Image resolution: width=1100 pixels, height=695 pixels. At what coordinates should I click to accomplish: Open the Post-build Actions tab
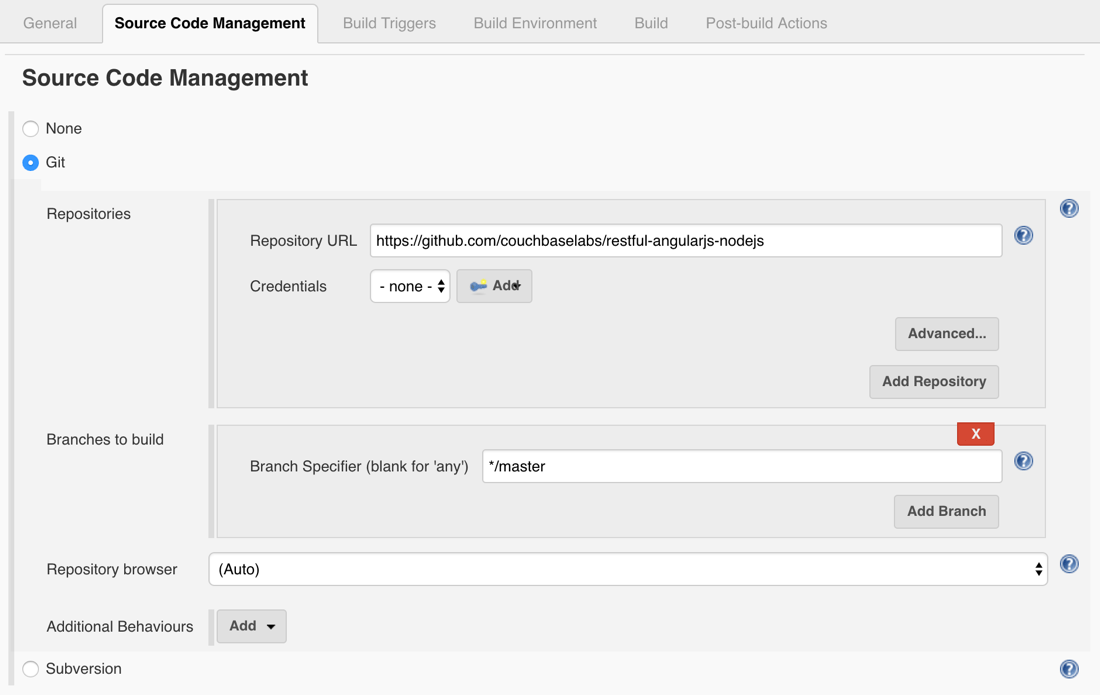(766, 23)
